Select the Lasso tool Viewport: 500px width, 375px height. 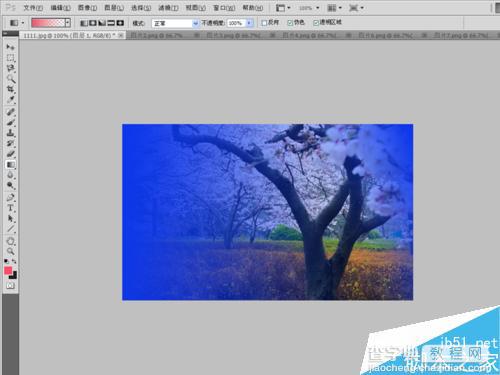coord(10,68)
